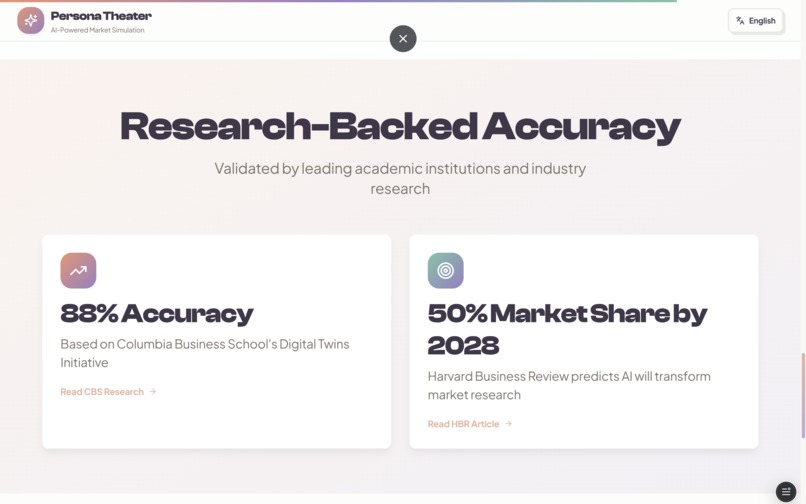The height and width of the screenshot is (504, 806).
Task: Click the 50% Market Share by 2028 heading
Action: [567, 330]
